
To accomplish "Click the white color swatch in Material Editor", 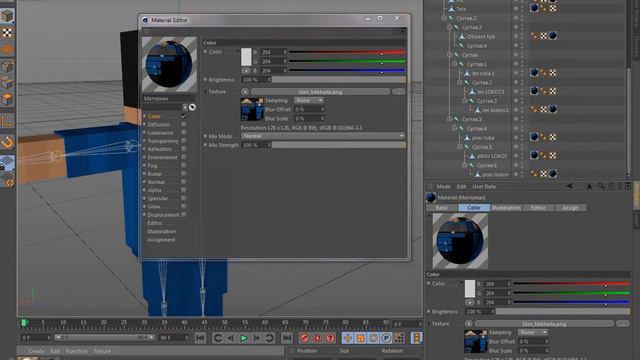I will click(246, 57).
